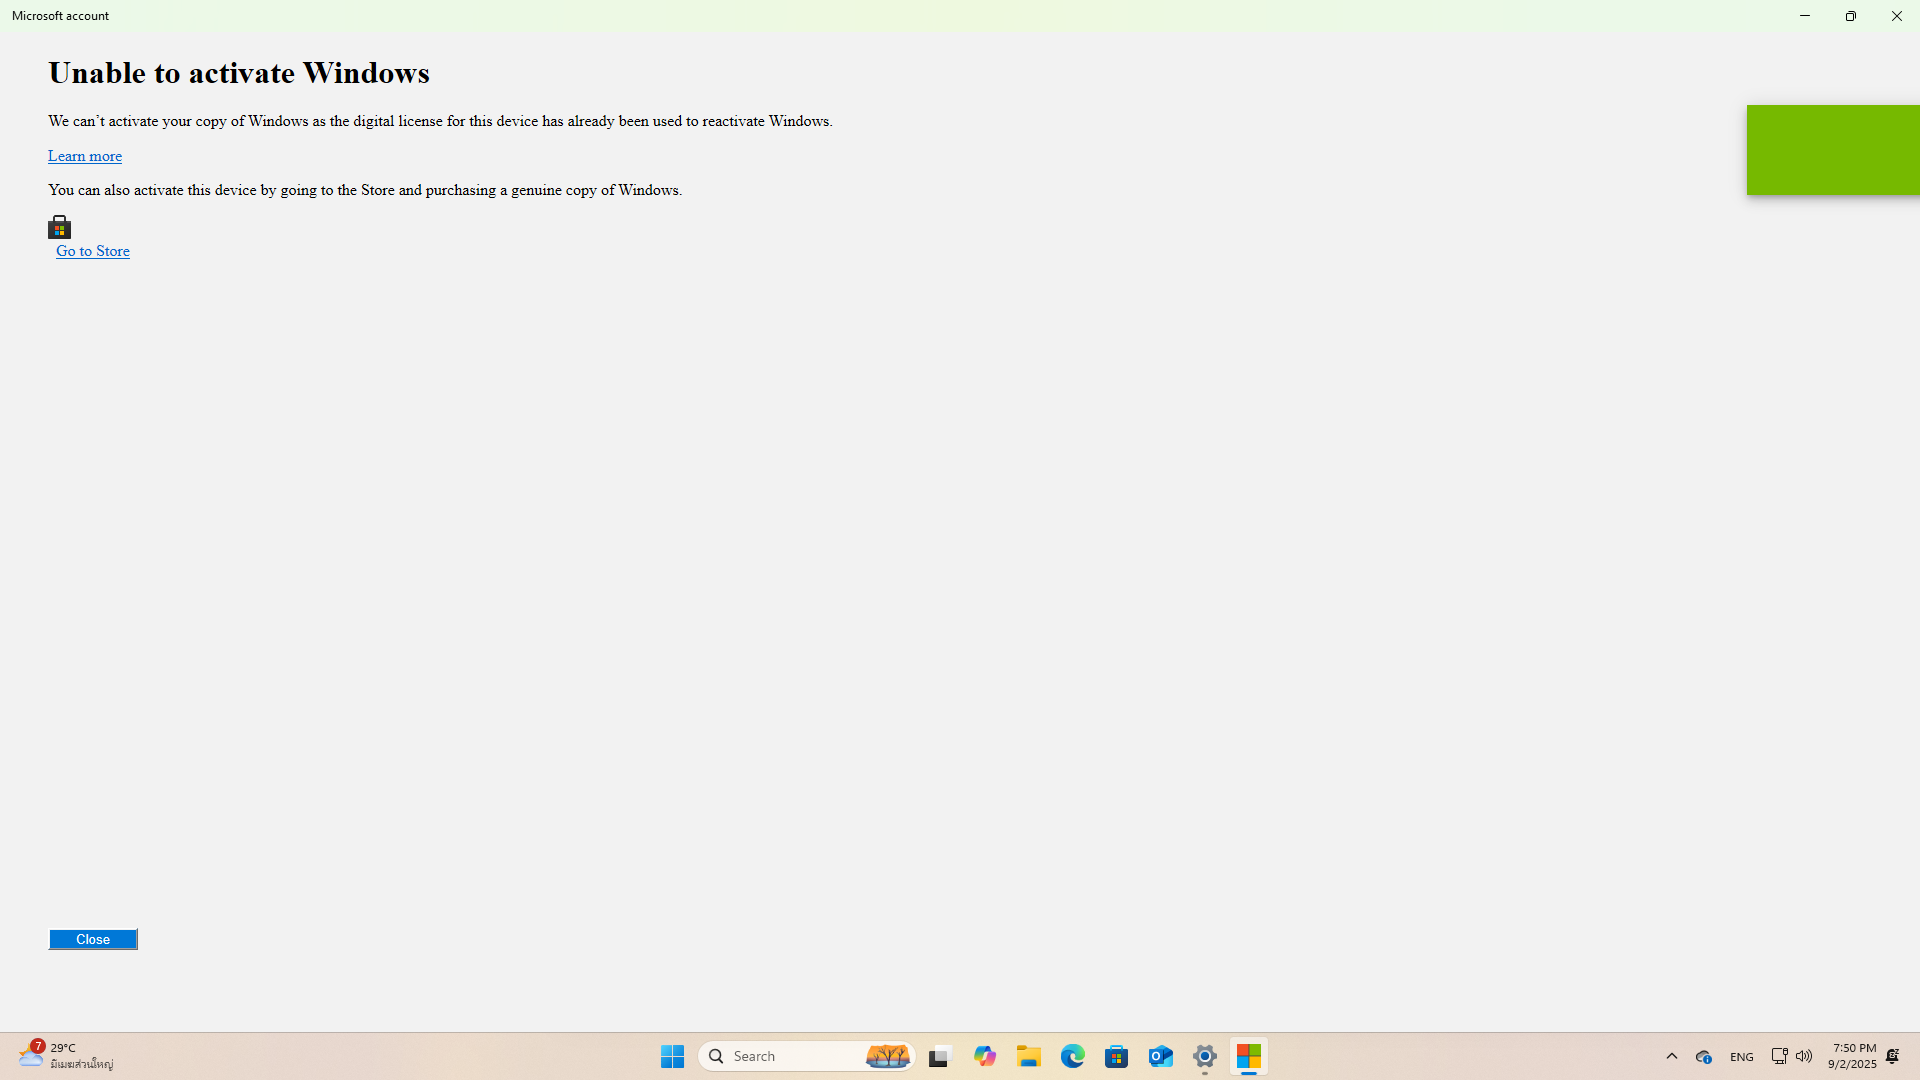Open the Go to Store link

[x=92, y=251]
